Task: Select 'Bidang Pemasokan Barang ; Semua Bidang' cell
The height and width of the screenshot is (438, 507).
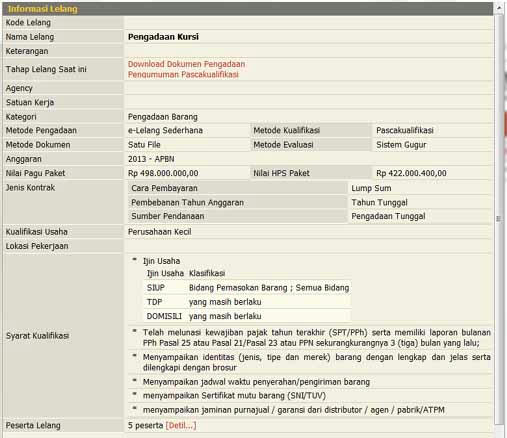Action: 269,288
